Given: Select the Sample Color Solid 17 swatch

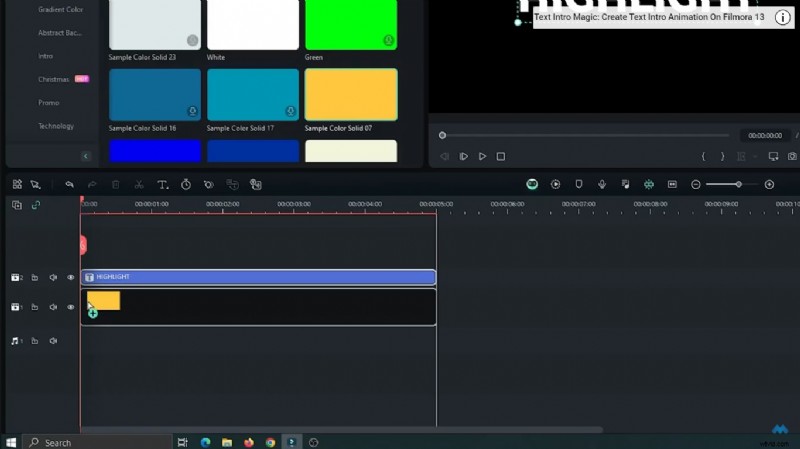Looking at the screenshot, I should point(253,94).
